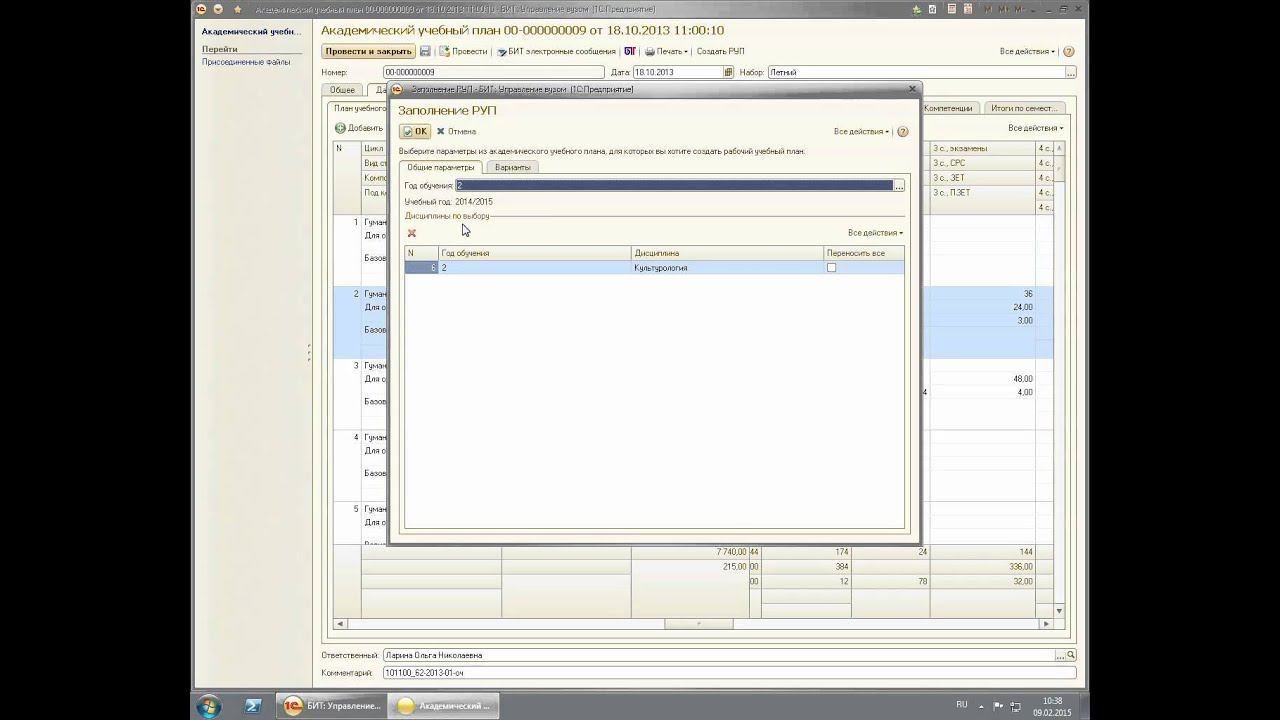Click the БИТ logo toolbar icon
The height and width of the screenshot is (720, 1280).
point(630,51)
